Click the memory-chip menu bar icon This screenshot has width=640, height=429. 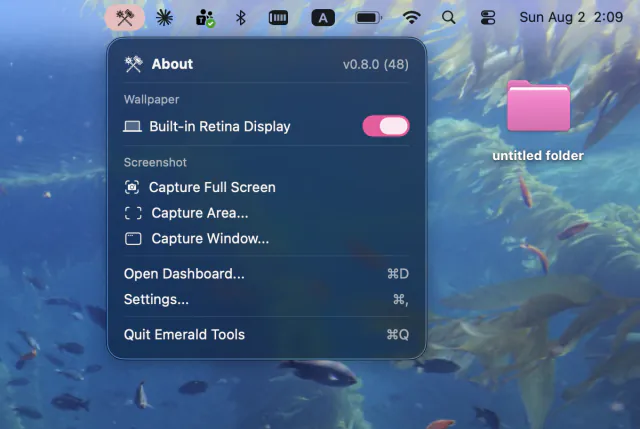click(278, 18)
